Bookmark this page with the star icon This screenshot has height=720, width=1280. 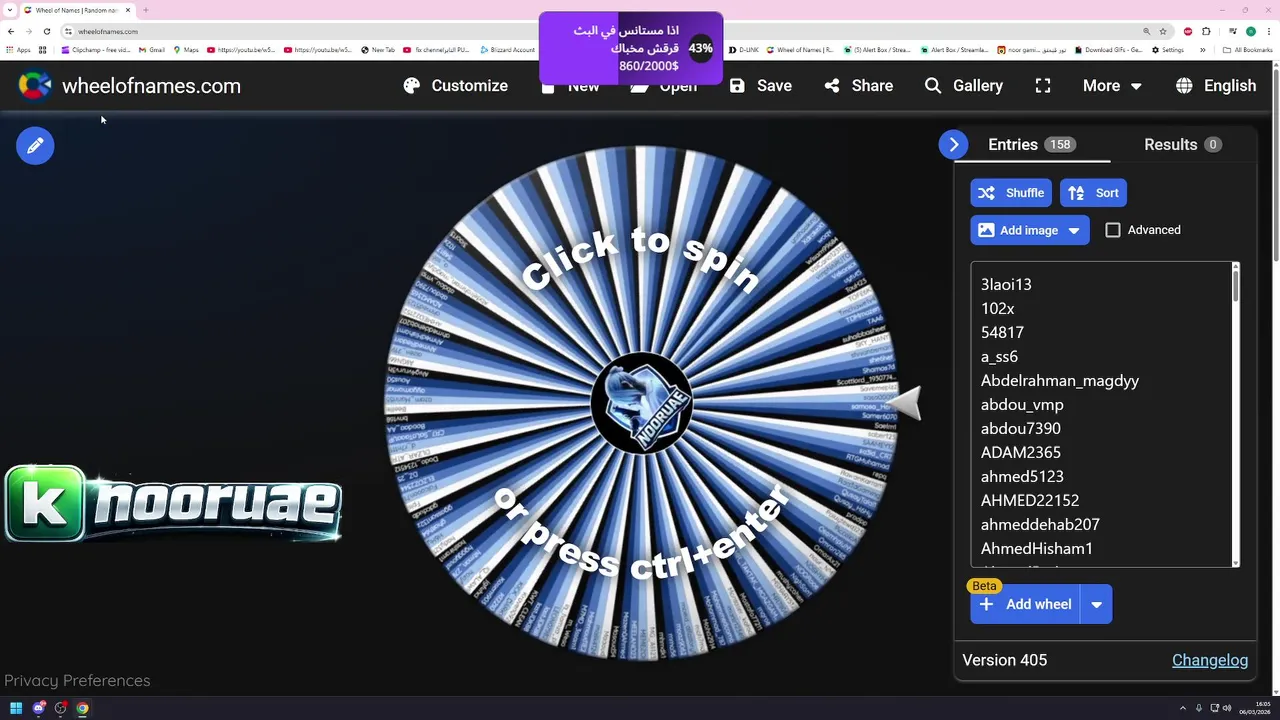click(1163, 31)
